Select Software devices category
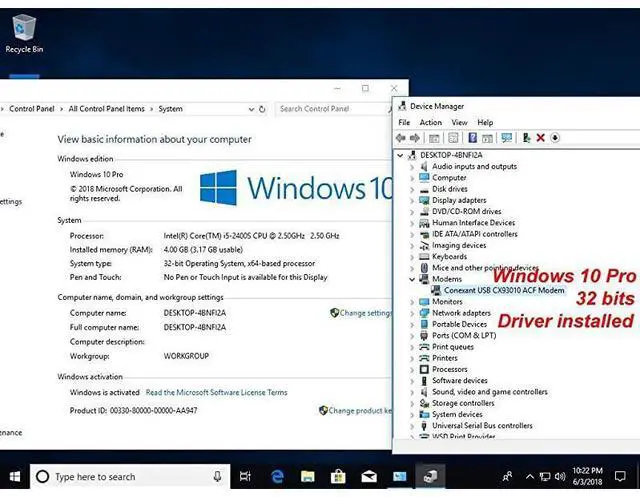This screenshot has width=640, height=497. 460,381
